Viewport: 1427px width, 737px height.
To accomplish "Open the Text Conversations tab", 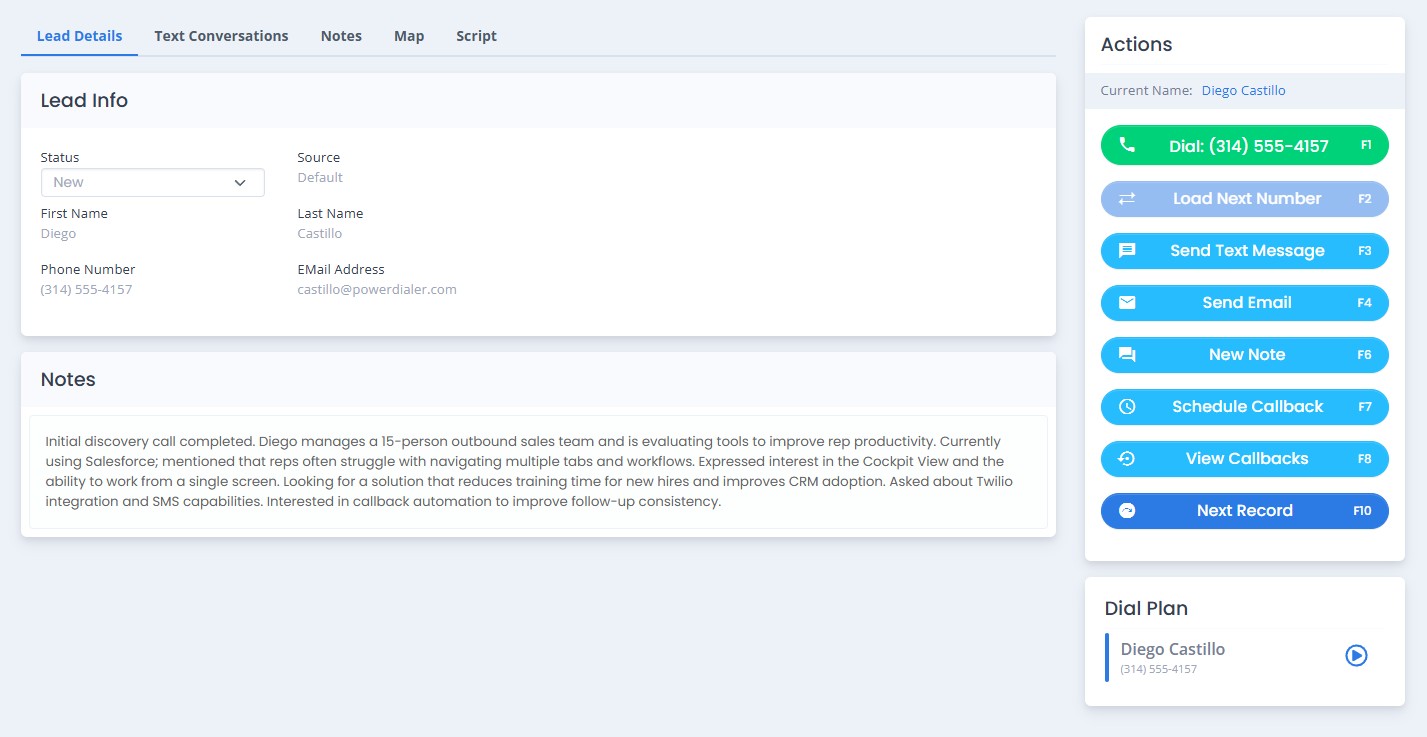I will pyautogui.click(x=221, y=36).
